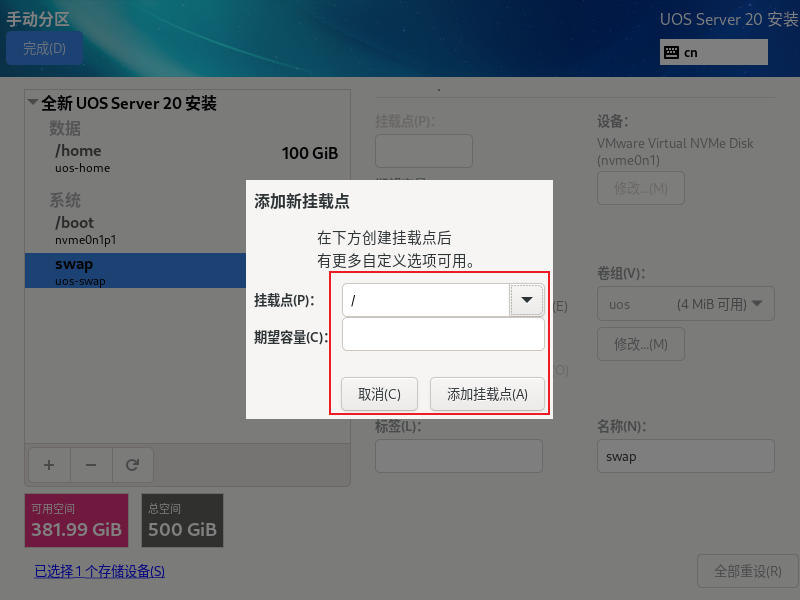Click the mount point text field in dialog
The height and width of the screenshot is (600, 800).
point(426,300)
